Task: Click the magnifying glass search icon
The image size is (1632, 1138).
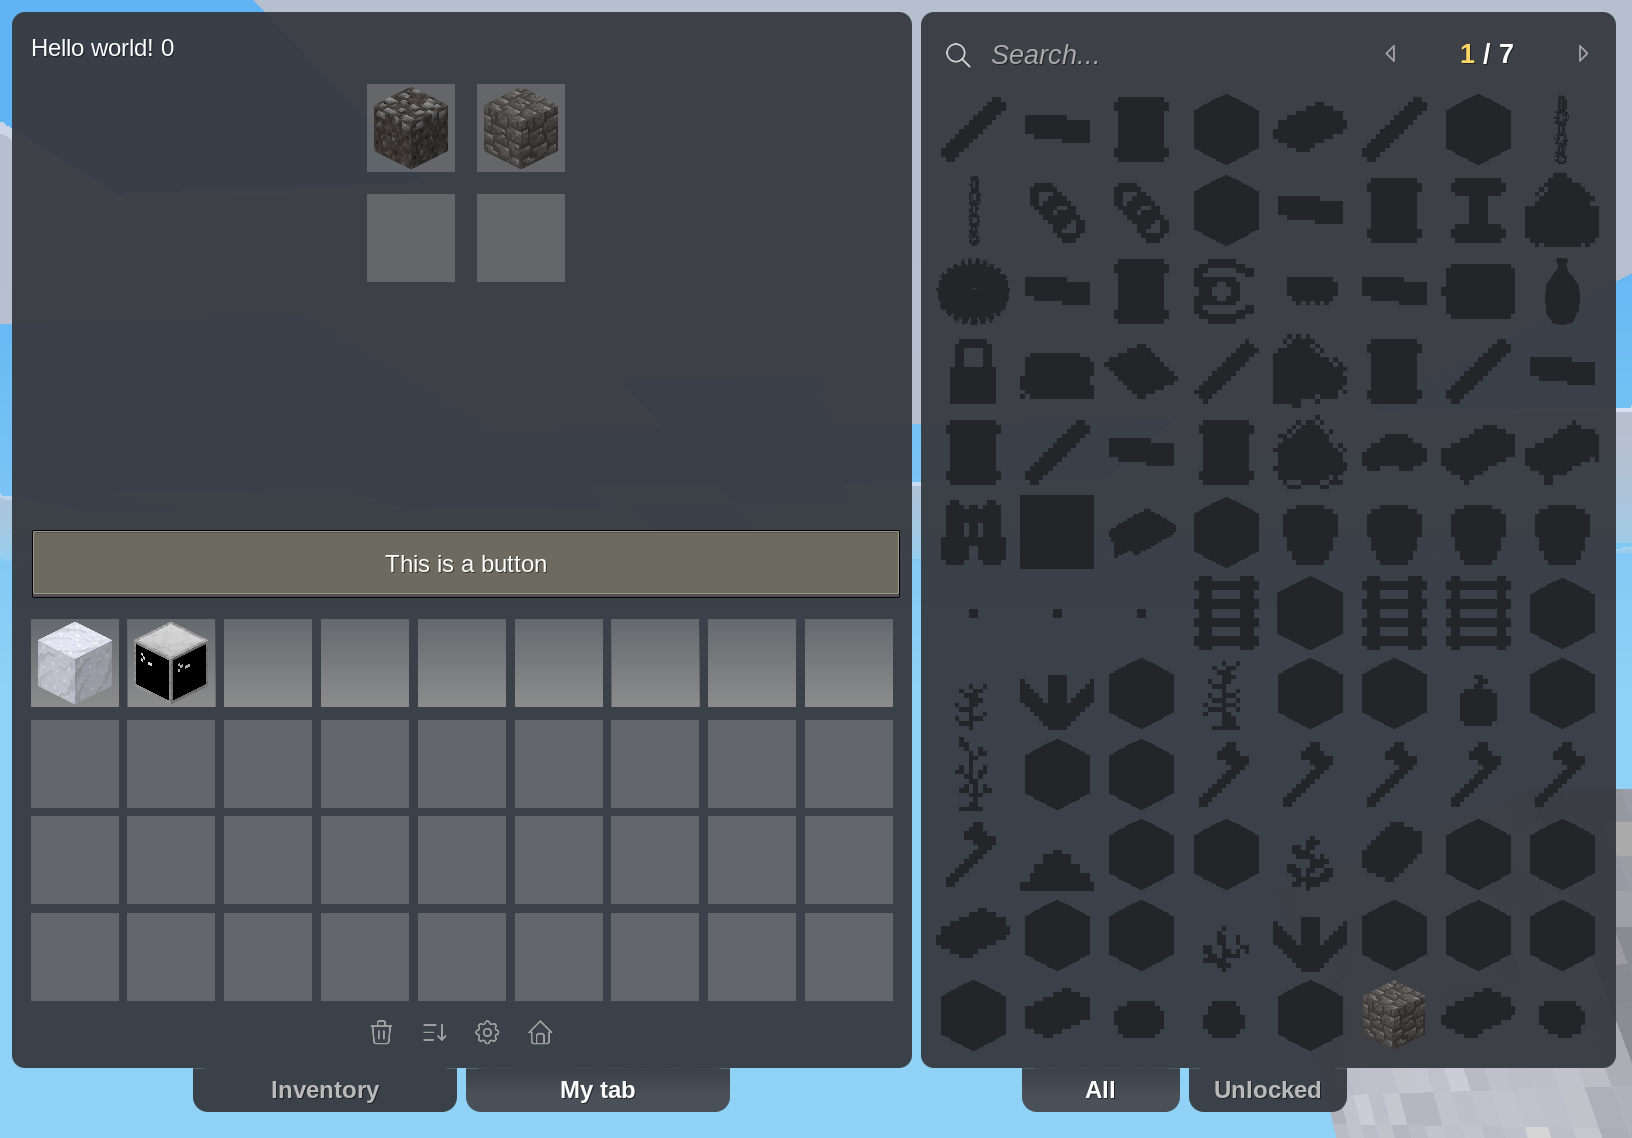Action: coord(957,55)
